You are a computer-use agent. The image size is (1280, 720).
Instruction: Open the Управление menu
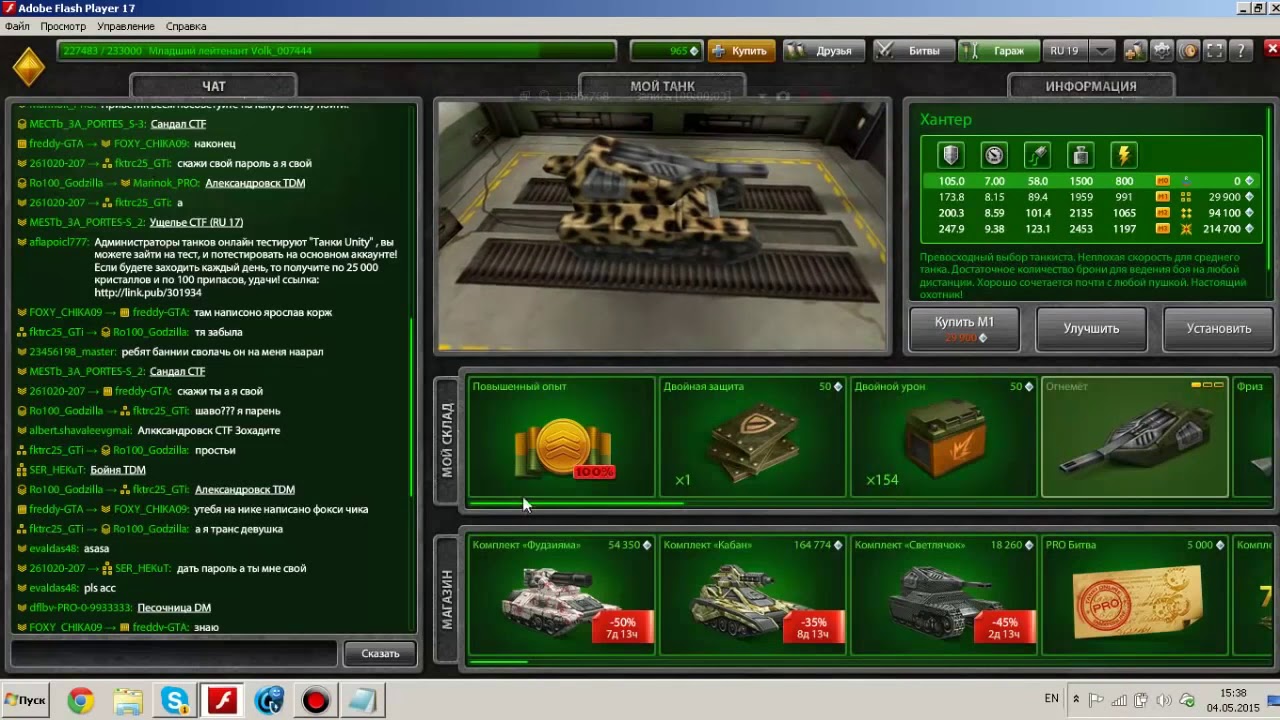125,26
